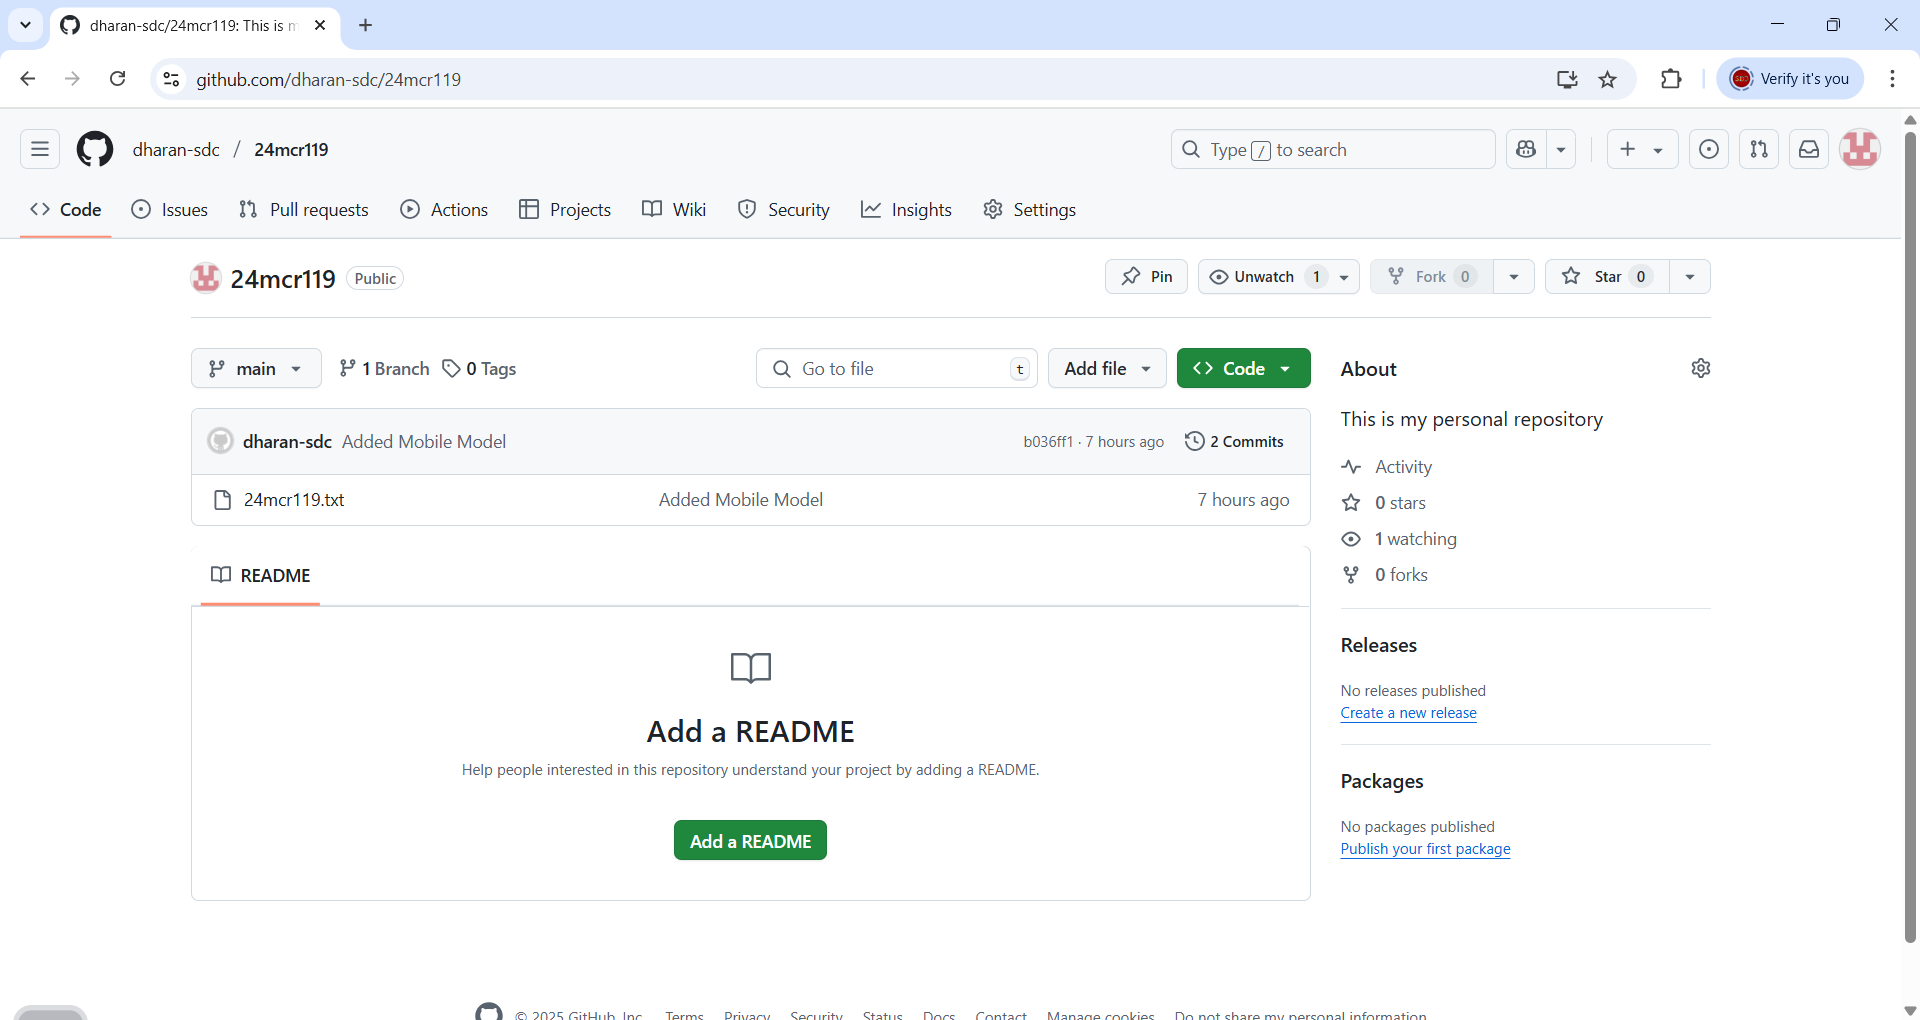Image resolution: width=1920 pixels, height=1020 pixels.
Task: Open the Create new plus menu
Action: point(1642,149)
